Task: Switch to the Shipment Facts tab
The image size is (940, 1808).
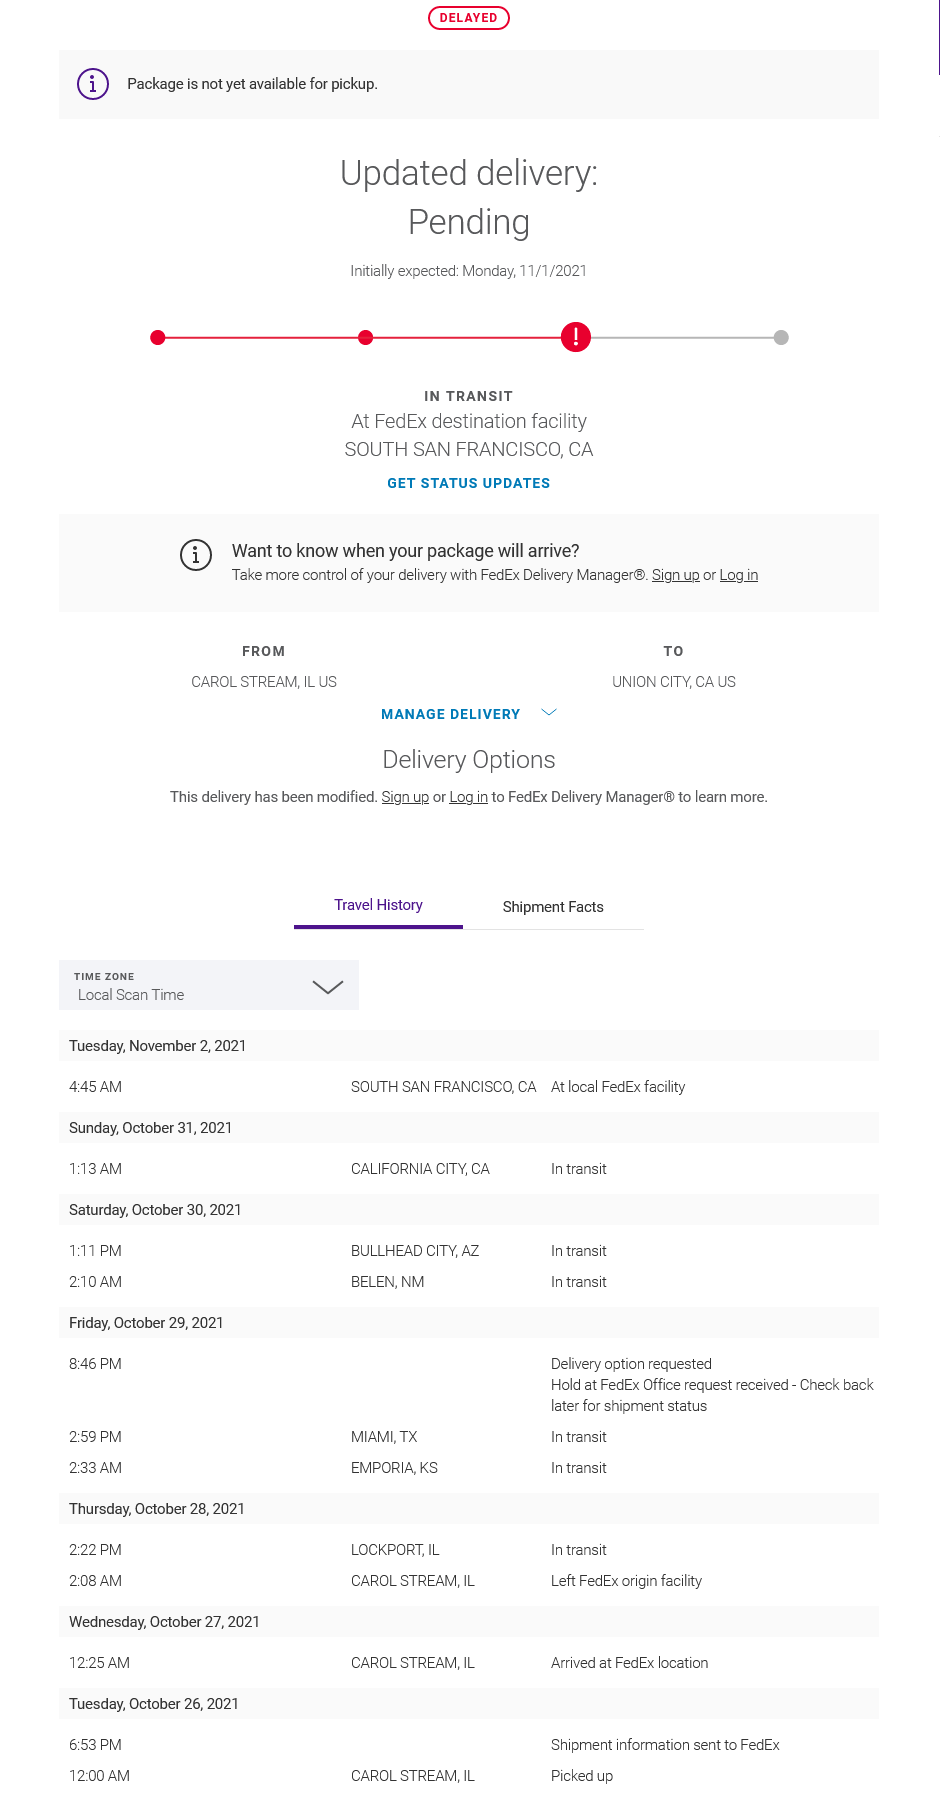Action: click(x=553, y=907)
